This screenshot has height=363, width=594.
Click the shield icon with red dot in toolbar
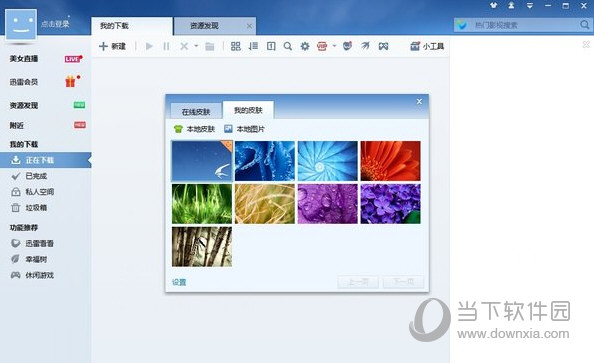click(x=347, y=46)
